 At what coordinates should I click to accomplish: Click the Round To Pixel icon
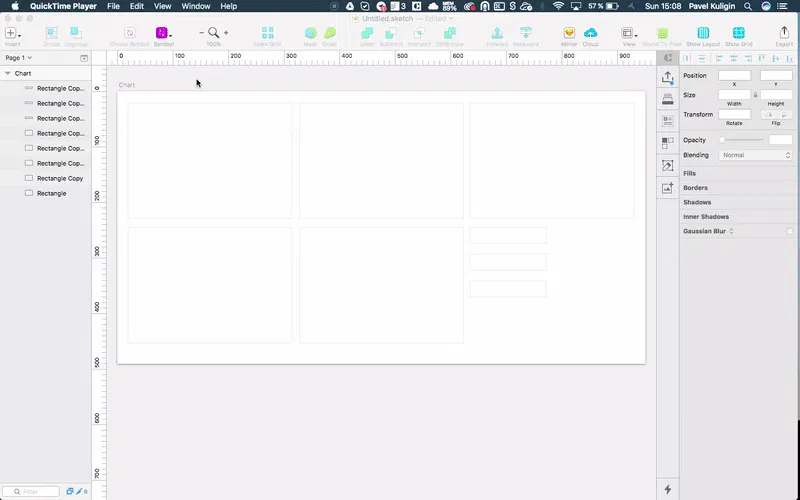point(662,33)
